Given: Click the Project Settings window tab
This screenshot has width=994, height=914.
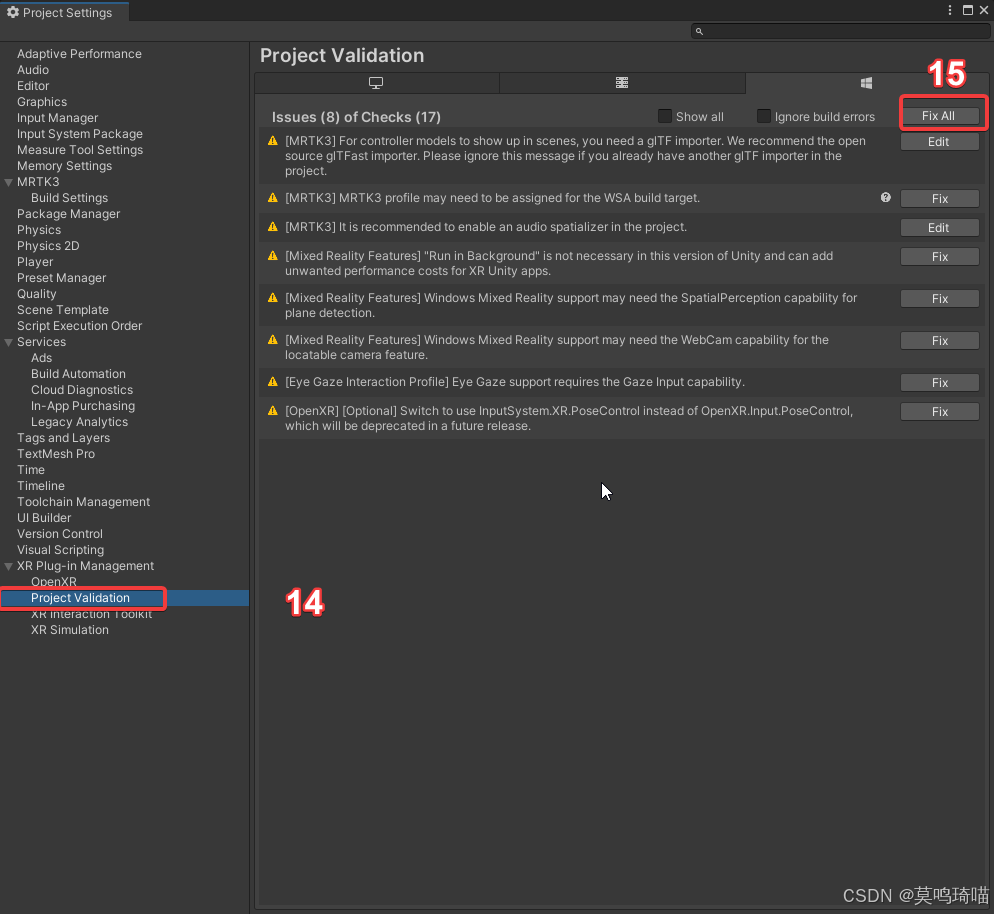Looking at the screenshot, I should click(x=63, y=12).
